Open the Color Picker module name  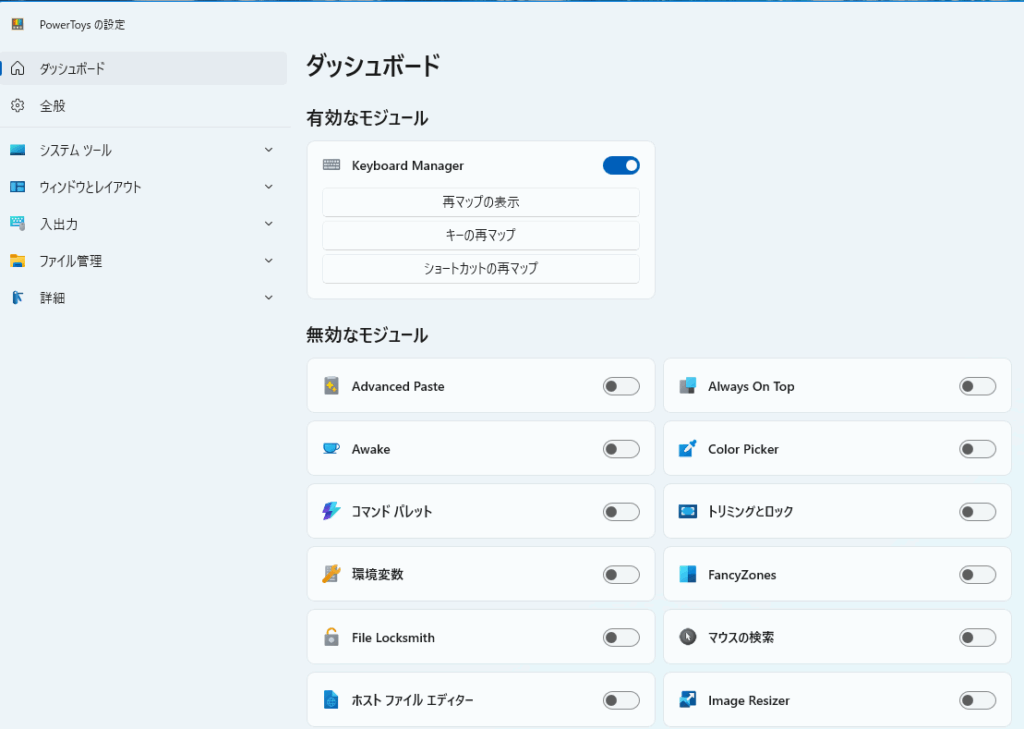pos(743,449)
